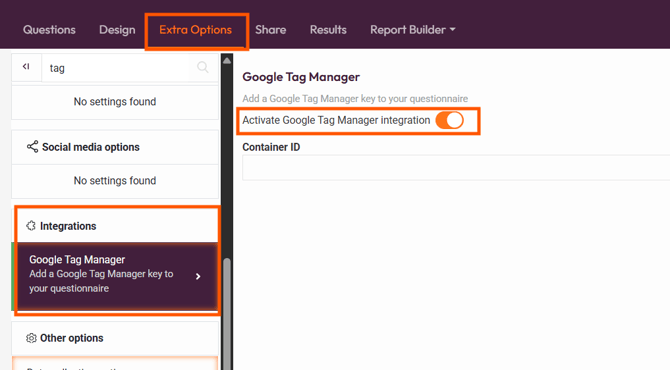Toggle Activate Google Tag Manager integration switch
Image resolution: width=670 pixels, height=370 pixels.
[x=450, y=120]
